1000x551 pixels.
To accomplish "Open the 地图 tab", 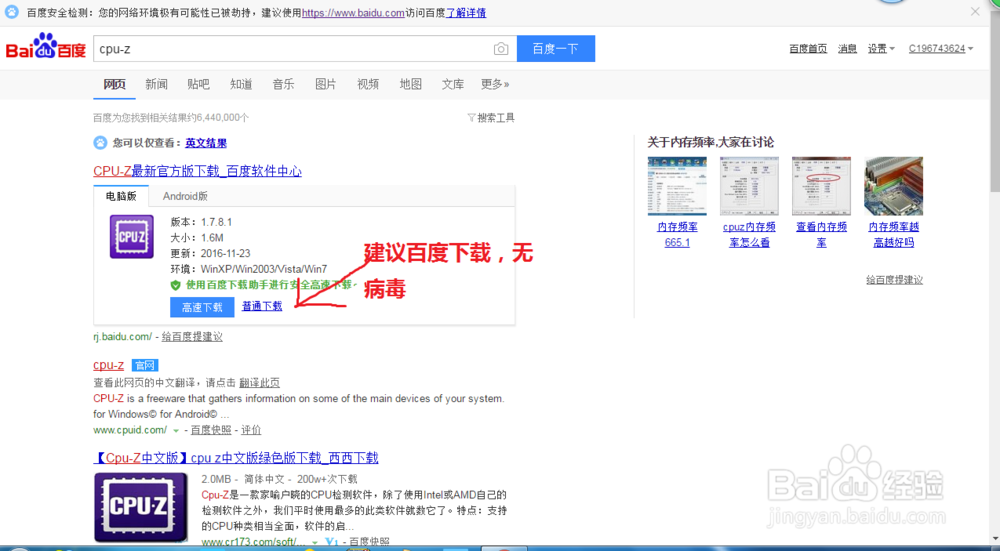I will click(411, 84).
